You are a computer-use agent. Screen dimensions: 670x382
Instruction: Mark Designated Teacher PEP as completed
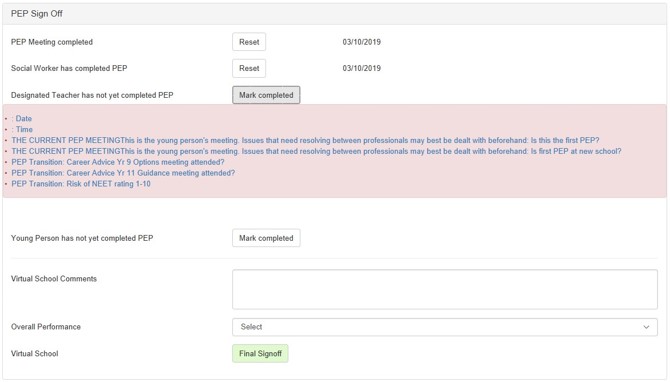click(266, 95)
